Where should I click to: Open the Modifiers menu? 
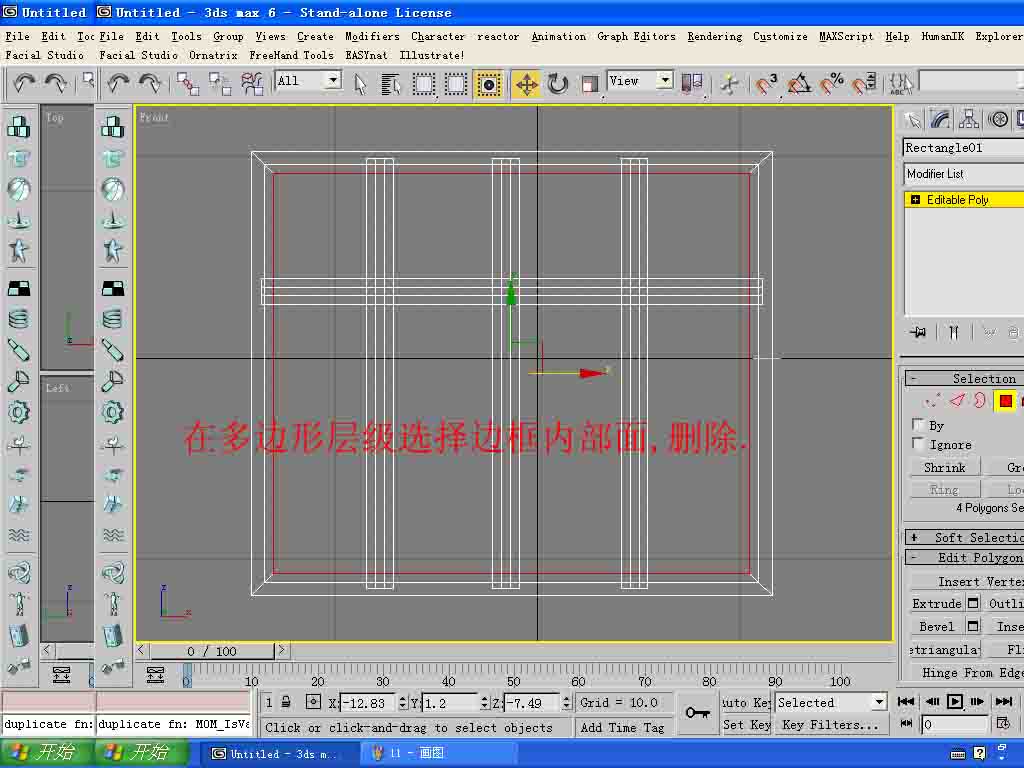pos(372,37)
